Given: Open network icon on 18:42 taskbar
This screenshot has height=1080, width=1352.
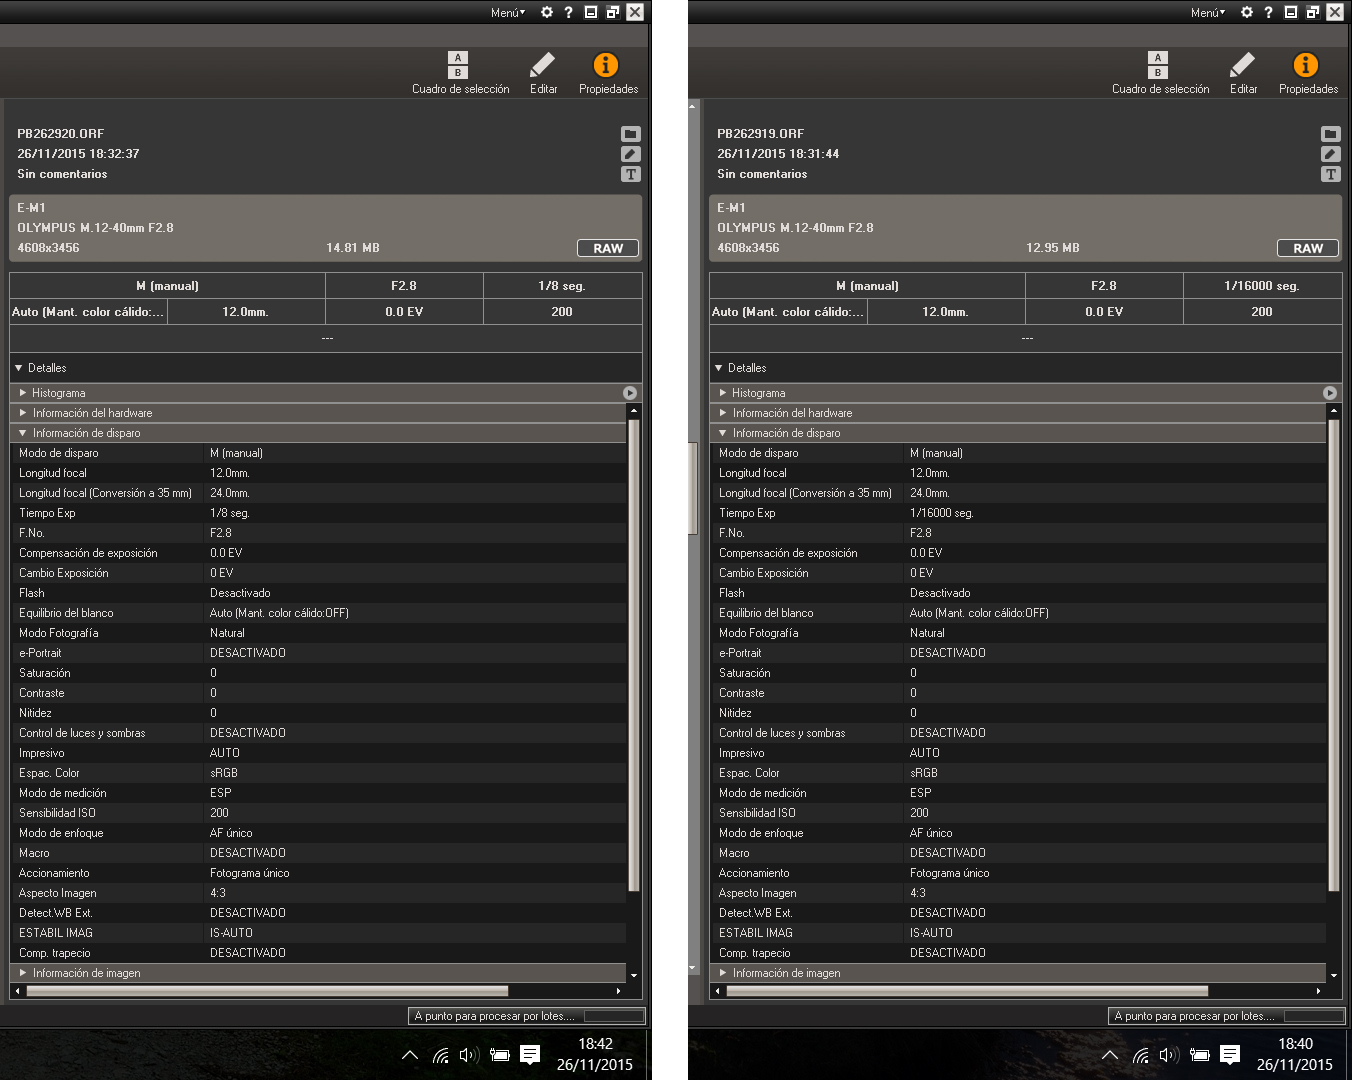Looking at the screenshot, I should (441, 1055).
